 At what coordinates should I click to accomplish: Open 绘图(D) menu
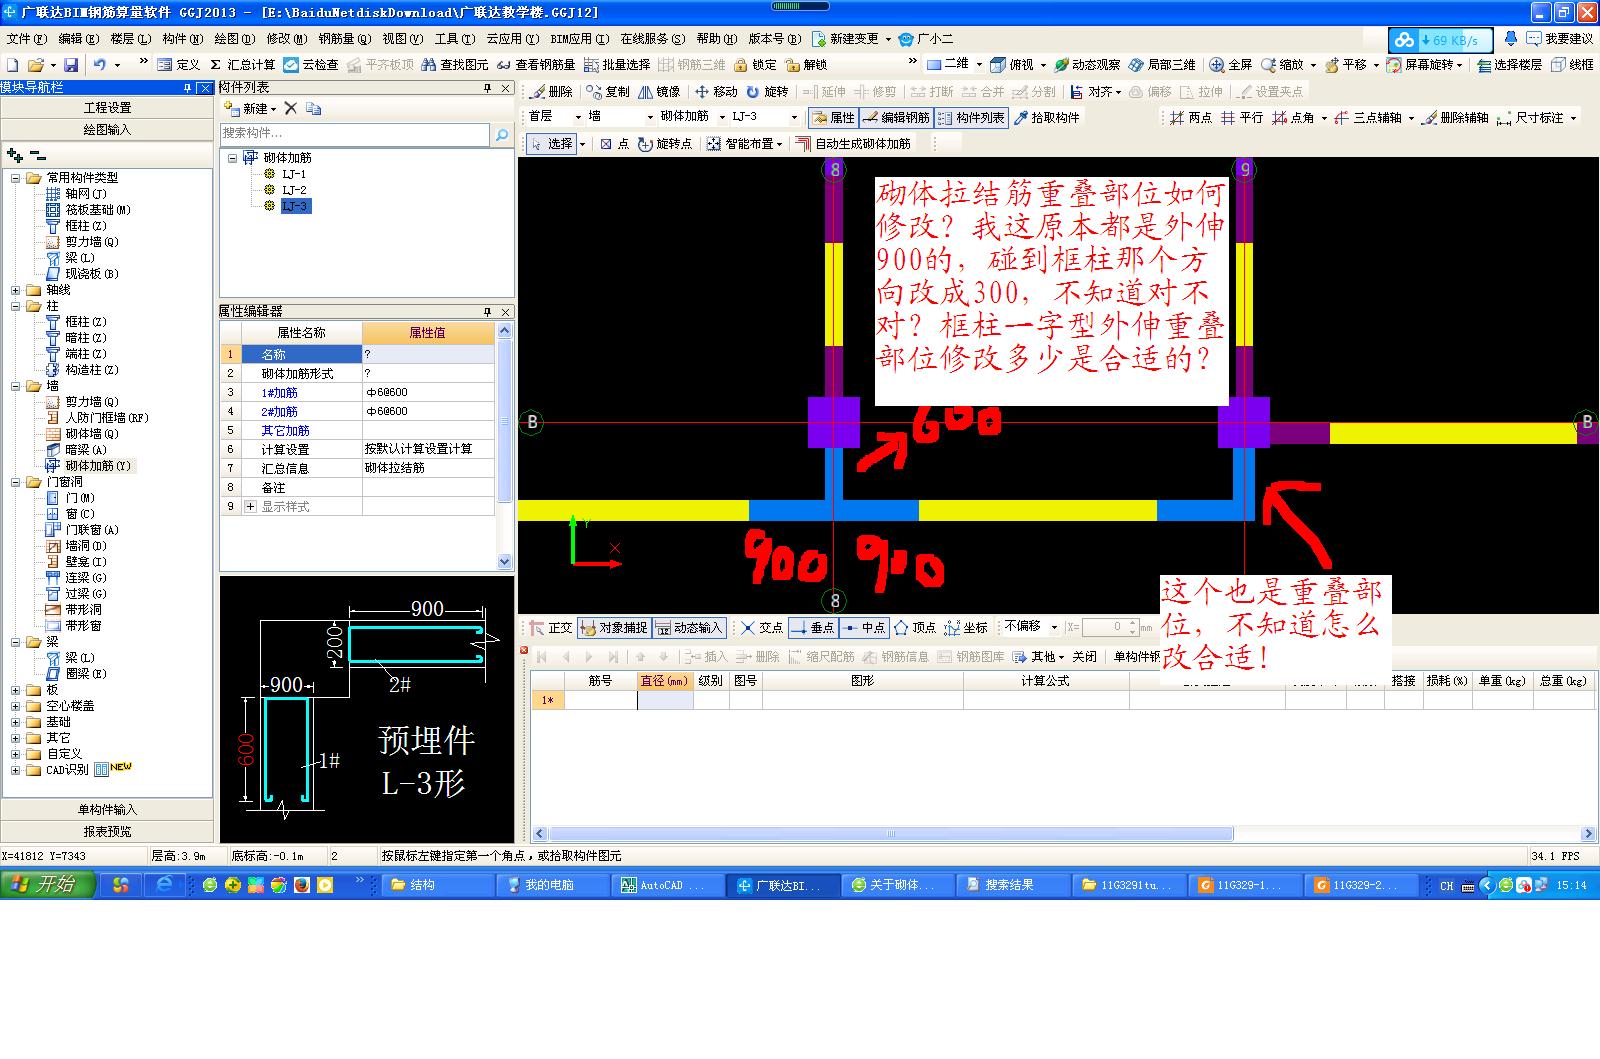234,39
